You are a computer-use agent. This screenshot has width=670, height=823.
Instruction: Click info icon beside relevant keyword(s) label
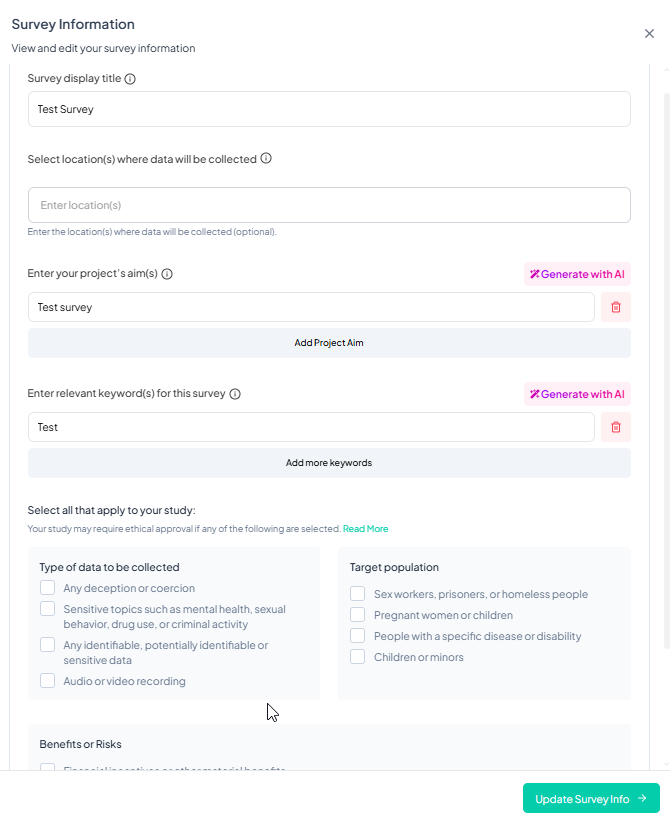pos(235,394)
